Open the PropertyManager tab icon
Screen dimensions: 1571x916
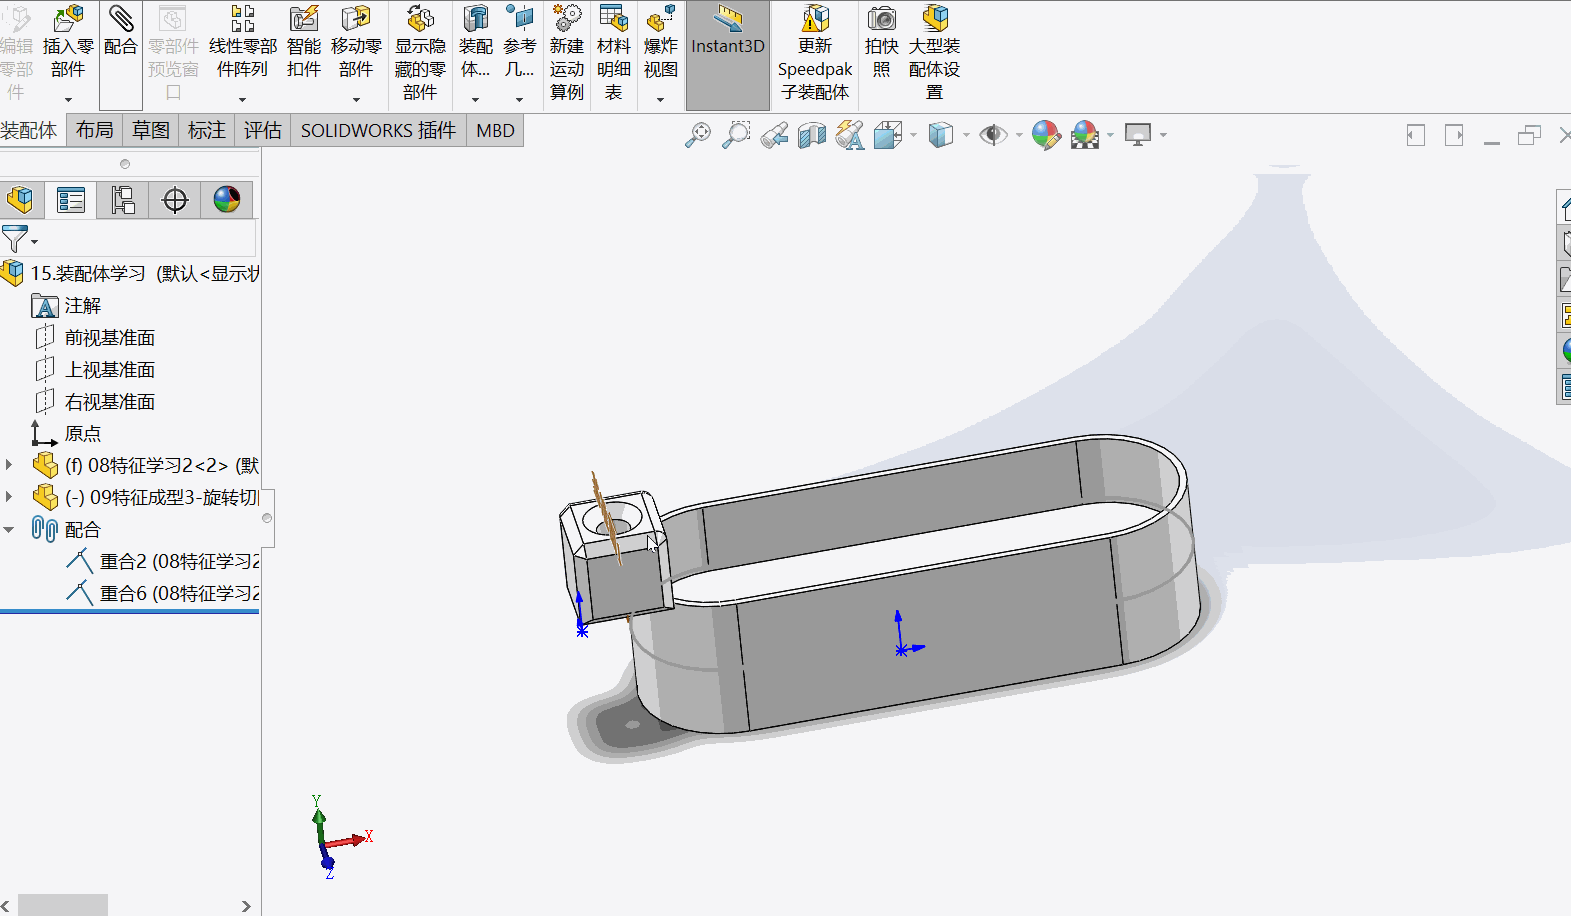(71, 200)
